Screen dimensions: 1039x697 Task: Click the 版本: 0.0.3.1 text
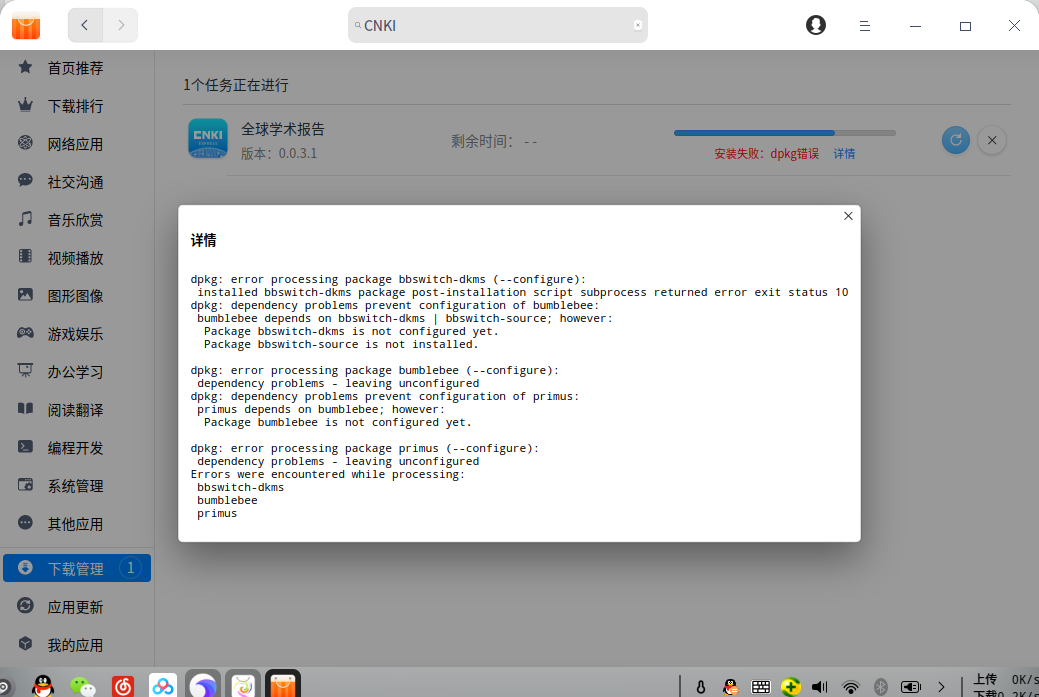tap(279, 154)
